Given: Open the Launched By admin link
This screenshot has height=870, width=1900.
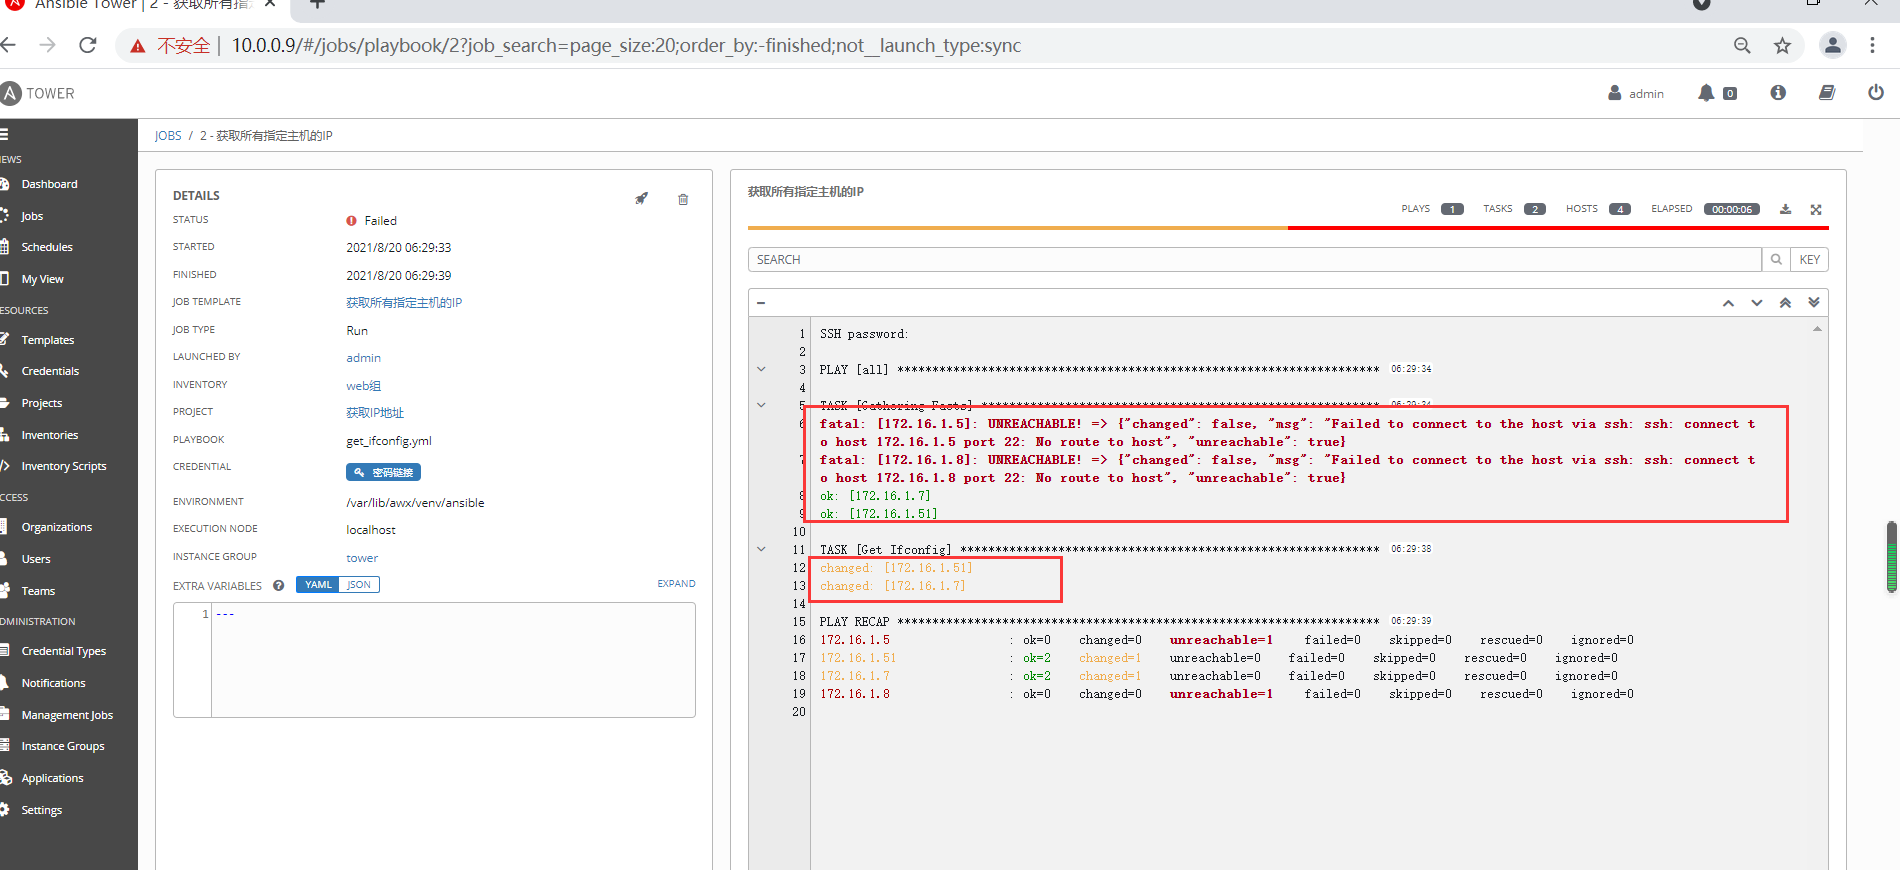Looking at the screenshot, I should [x=363, y=358].
